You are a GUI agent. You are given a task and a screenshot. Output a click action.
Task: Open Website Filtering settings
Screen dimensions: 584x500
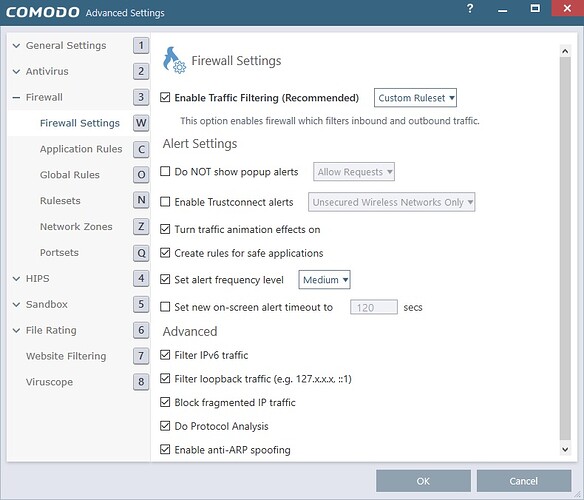66,356
